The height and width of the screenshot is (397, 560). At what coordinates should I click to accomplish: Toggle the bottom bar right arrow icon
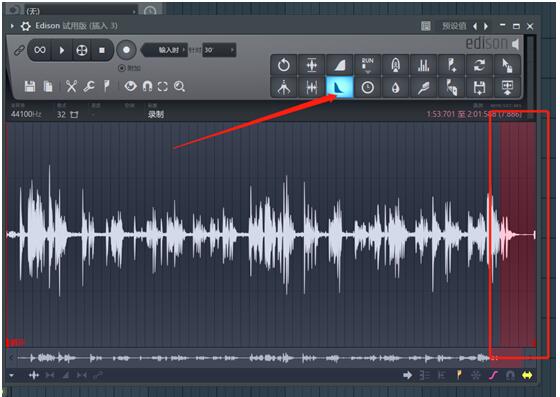click(407, 375)
